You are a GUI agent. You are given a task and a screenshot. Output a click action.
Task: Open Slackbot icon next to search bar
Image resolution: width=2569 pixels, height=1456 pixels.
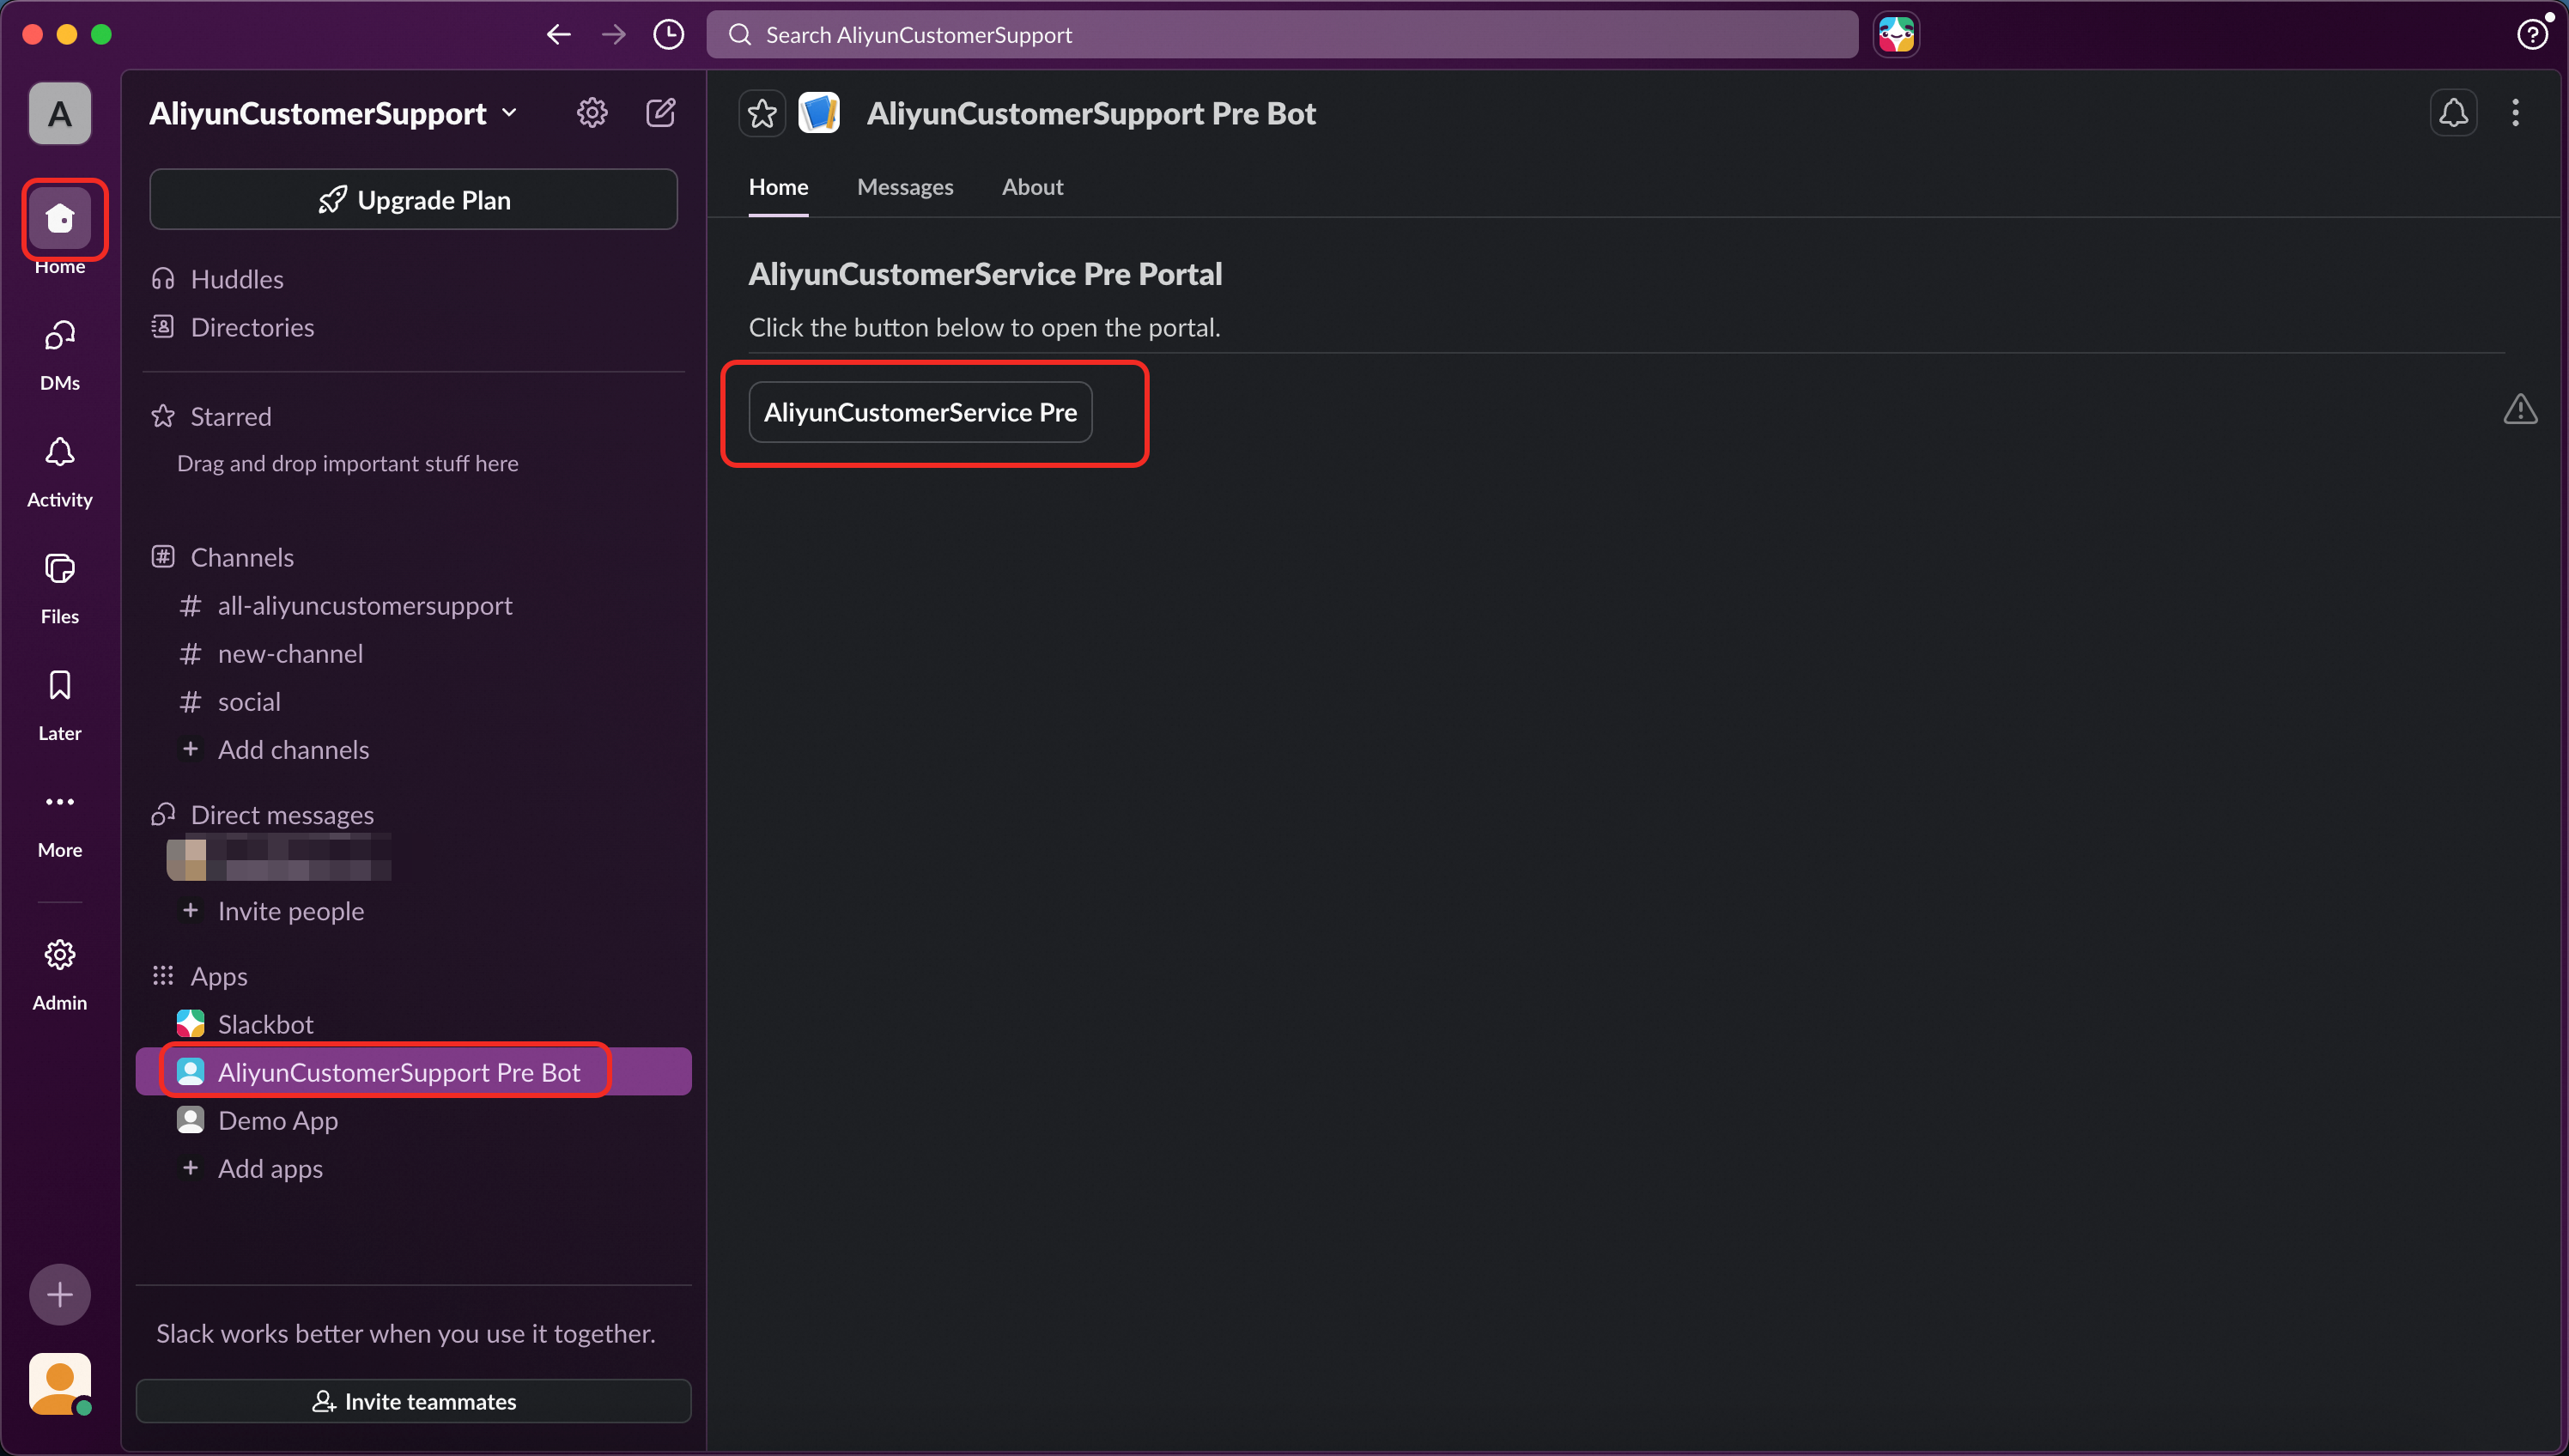(1896, 35)
